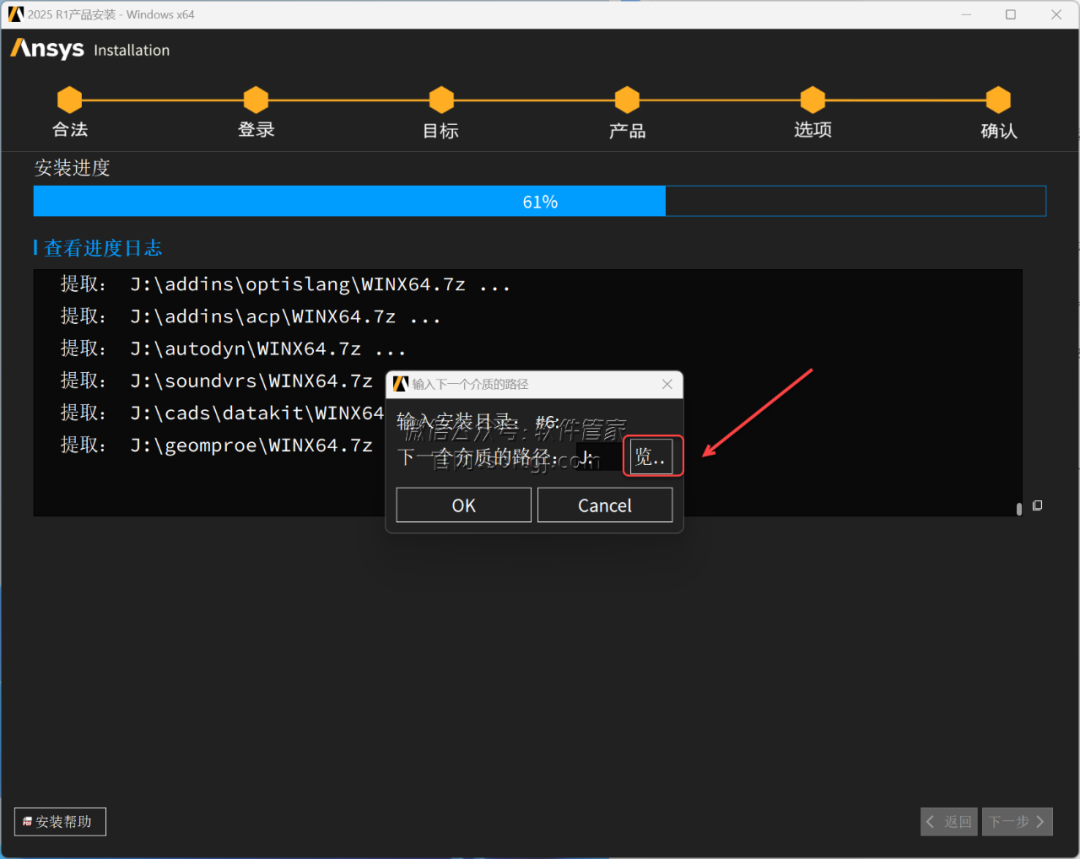Click the 返回 back button

click(x=948, y=821)
